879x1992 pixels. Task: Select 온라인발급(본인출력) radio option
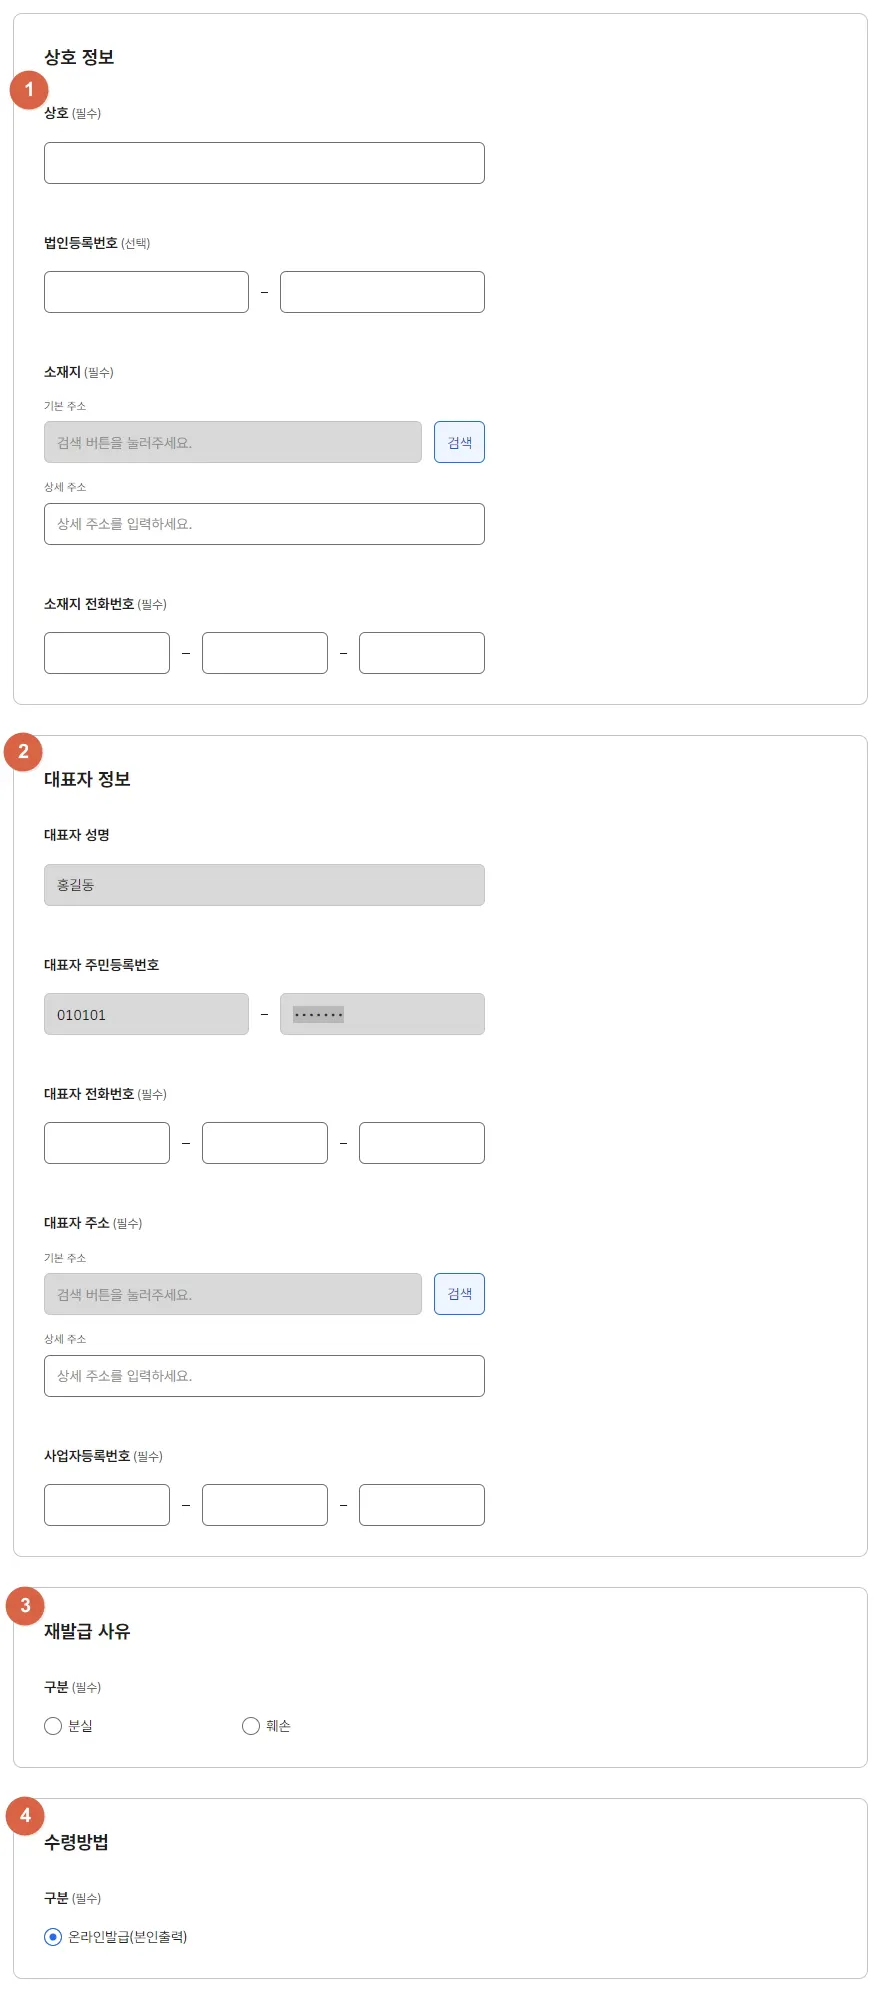coord(54,1937)
